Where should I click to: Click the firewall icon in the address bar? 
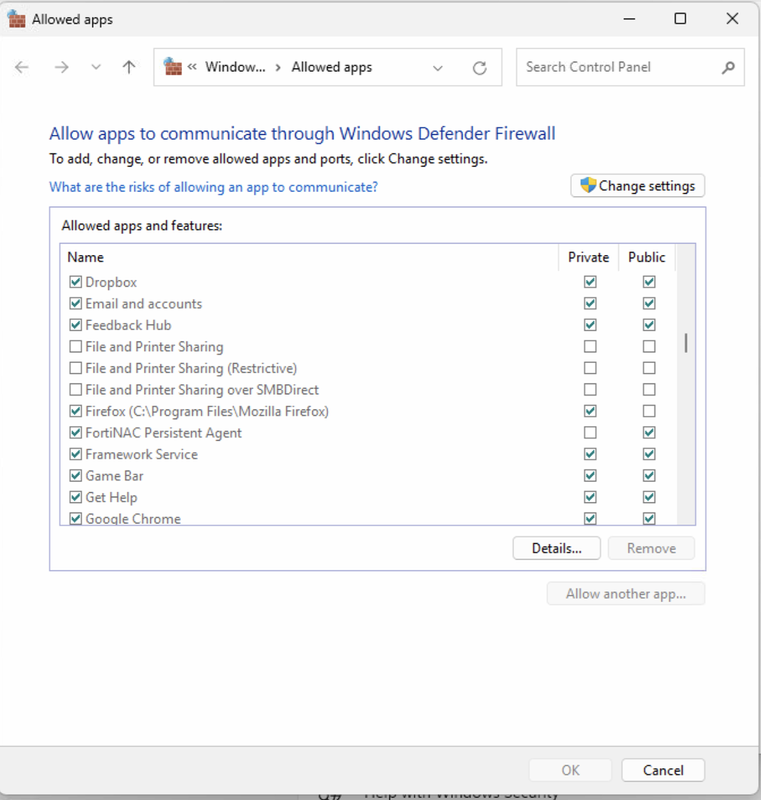click(x=172, y=66)
